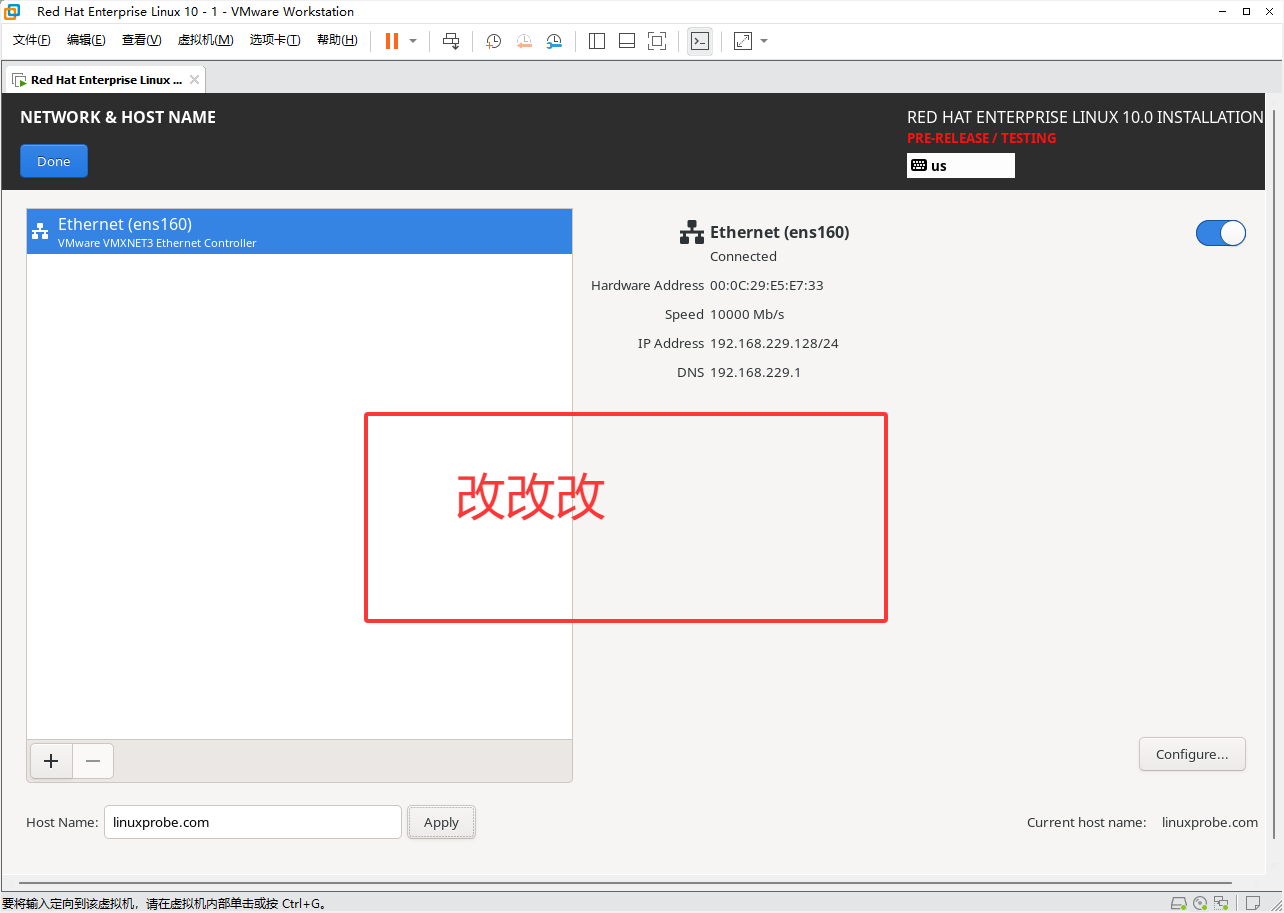
Task: Click the Speed value 10000 Mb/s
Action: pos(747,314)
